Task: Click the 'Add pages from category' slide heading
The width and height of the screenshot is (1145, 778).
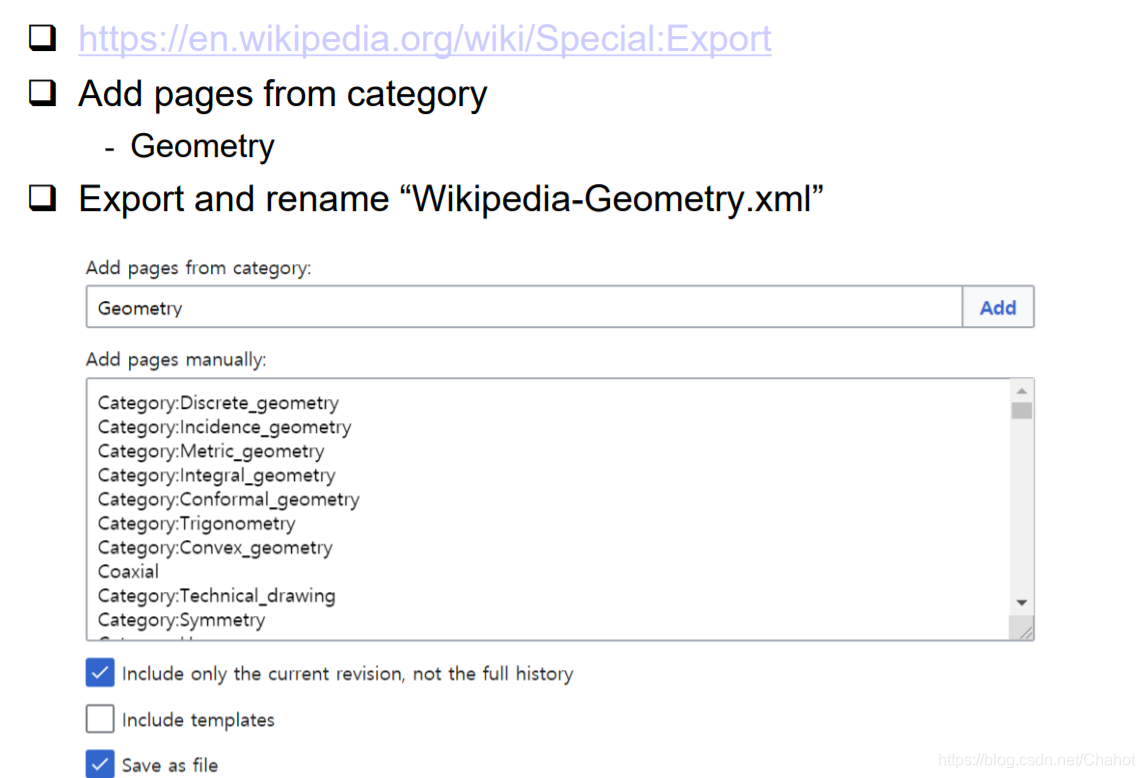Action: point(283,95)
